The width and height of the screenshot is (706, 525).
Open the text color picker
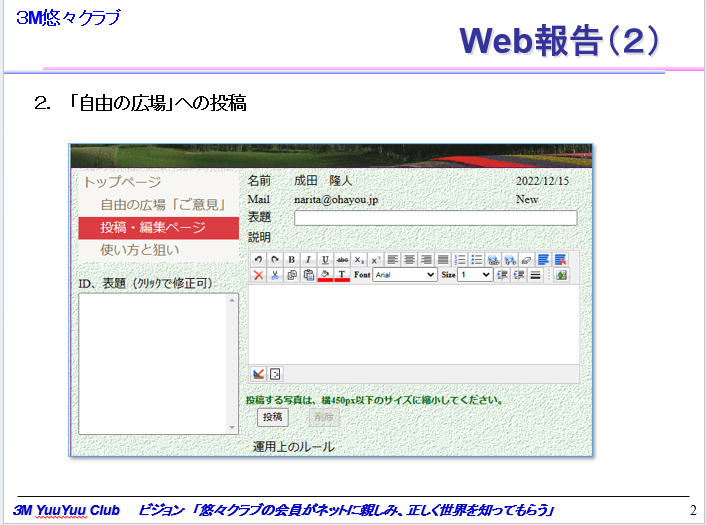[x=342, y=275]
